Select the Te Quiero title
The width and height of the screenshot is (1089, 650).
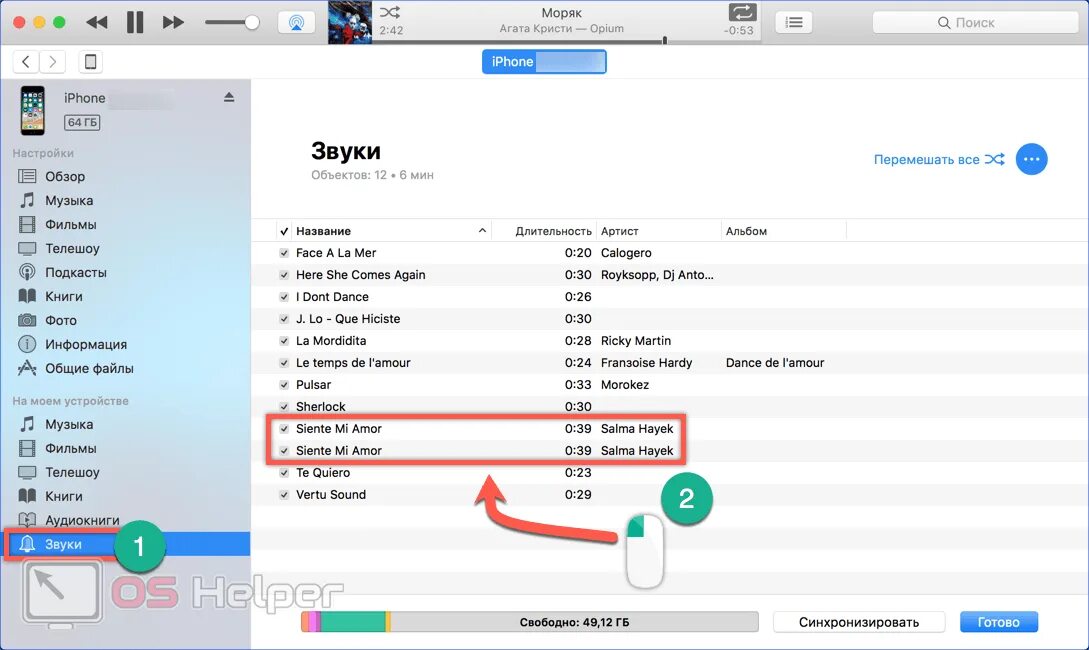(x=323, y=473)
